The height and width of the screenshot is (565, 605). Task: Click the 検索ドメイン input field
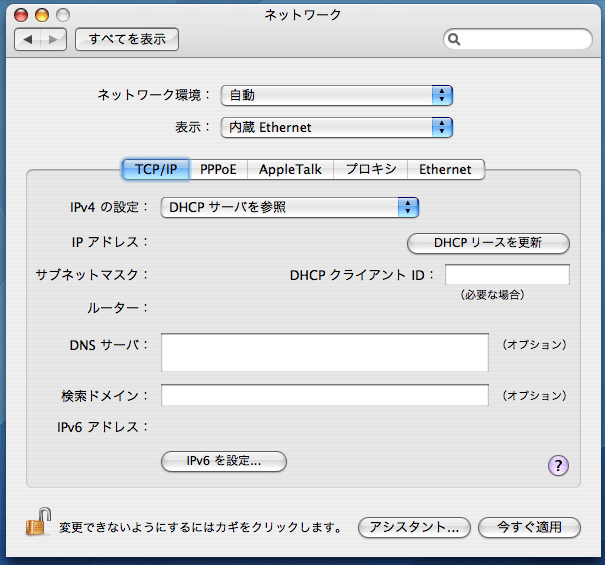[325, 395]
